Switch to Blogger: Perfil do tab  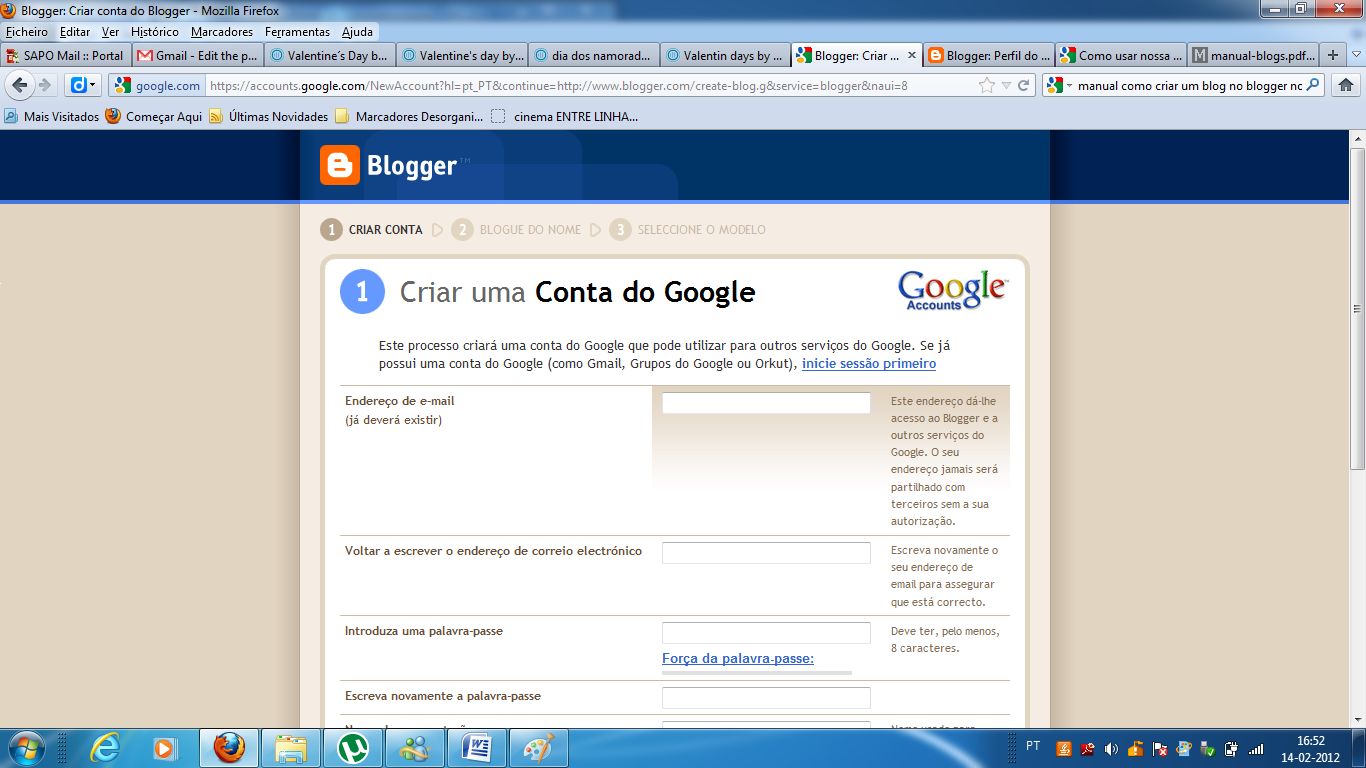coord(988,56)
